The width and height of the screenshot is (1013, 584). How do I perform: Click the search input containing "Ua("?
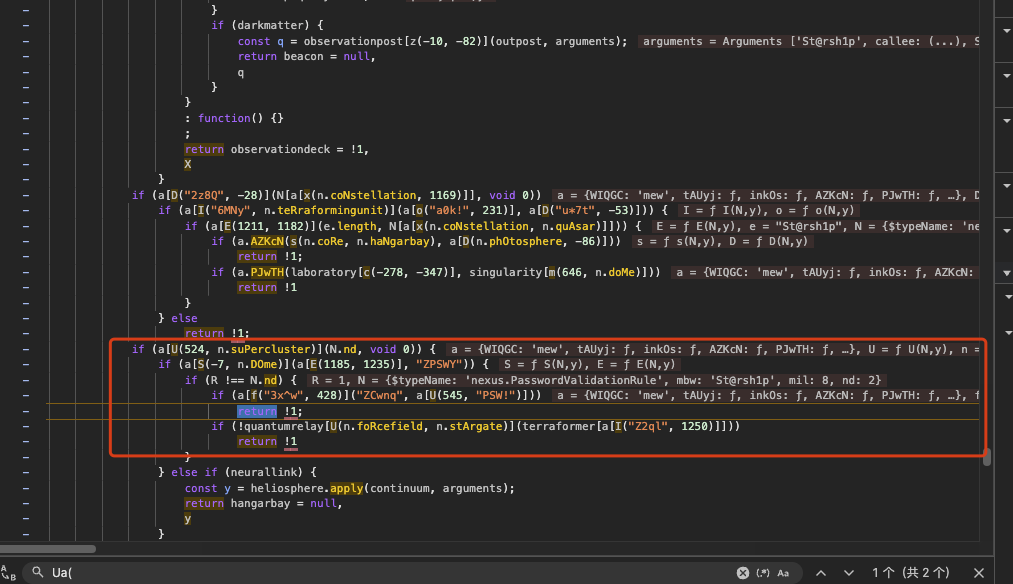point(380,573)
